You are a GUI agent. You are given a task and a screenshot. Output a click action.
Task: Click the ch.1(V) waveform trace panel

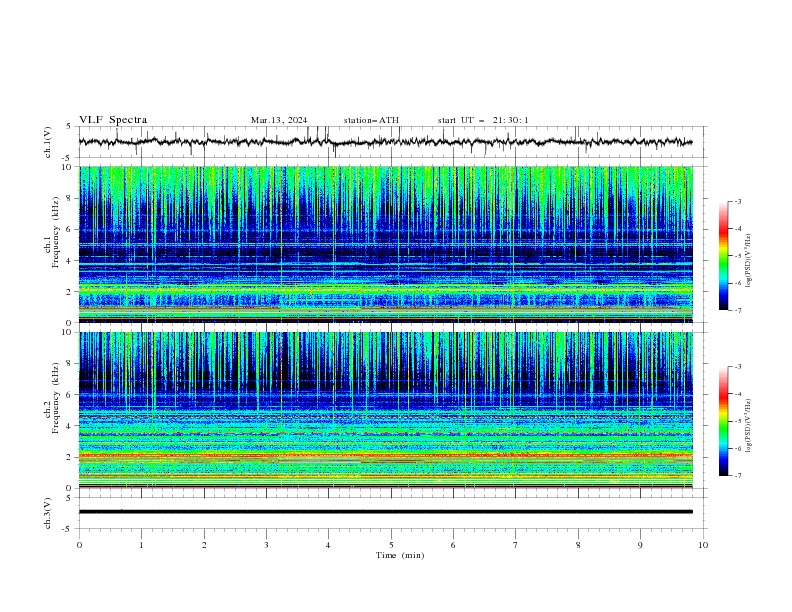click(393, 142)
